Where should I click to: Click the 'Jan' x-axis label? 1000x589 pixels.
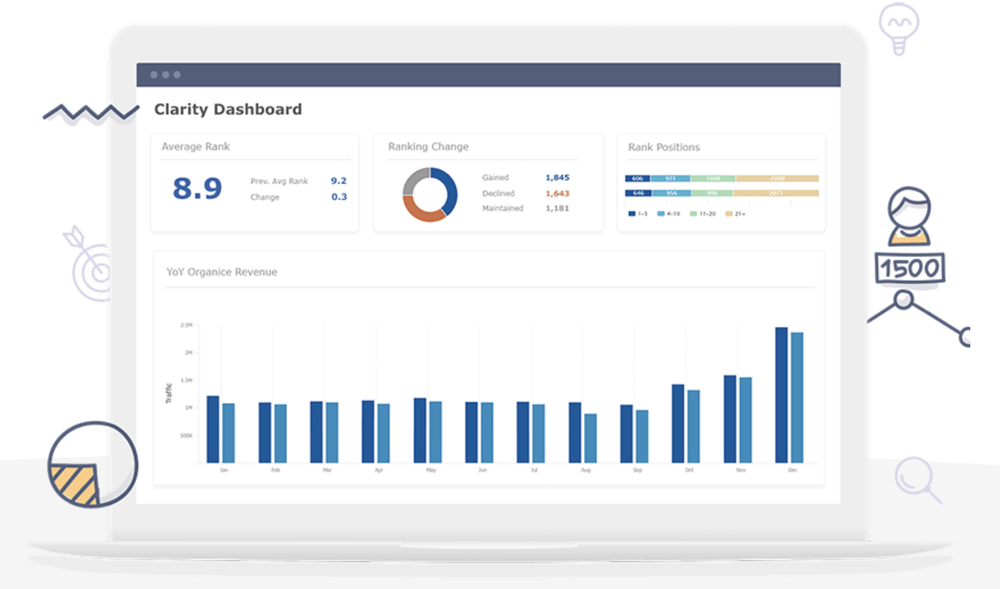coord(224,470)
